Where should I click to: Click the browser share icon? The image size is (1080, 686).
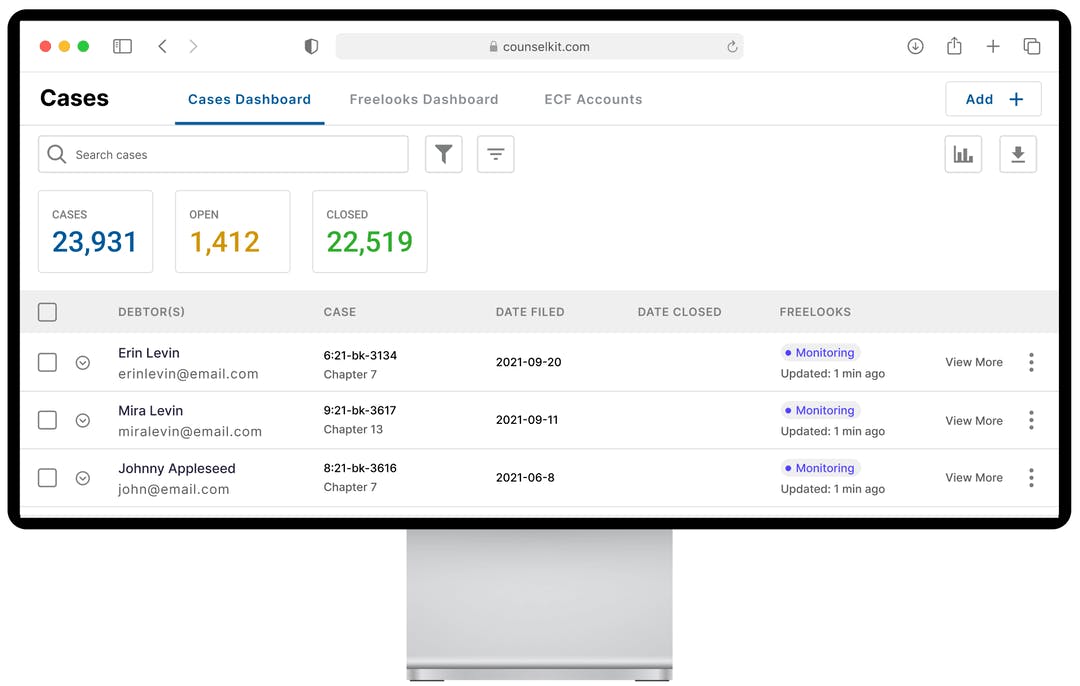coord(954,45)
